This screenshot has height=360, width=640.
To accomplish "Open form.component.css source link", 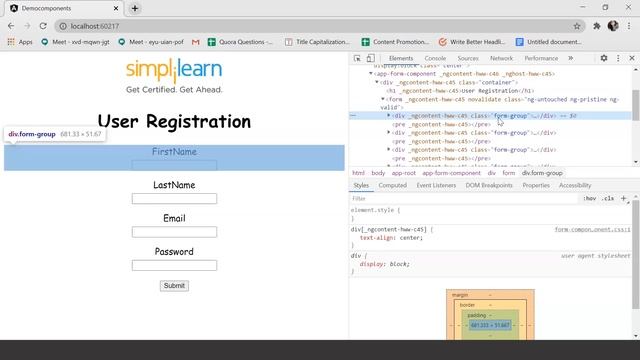I will point(592,229).
